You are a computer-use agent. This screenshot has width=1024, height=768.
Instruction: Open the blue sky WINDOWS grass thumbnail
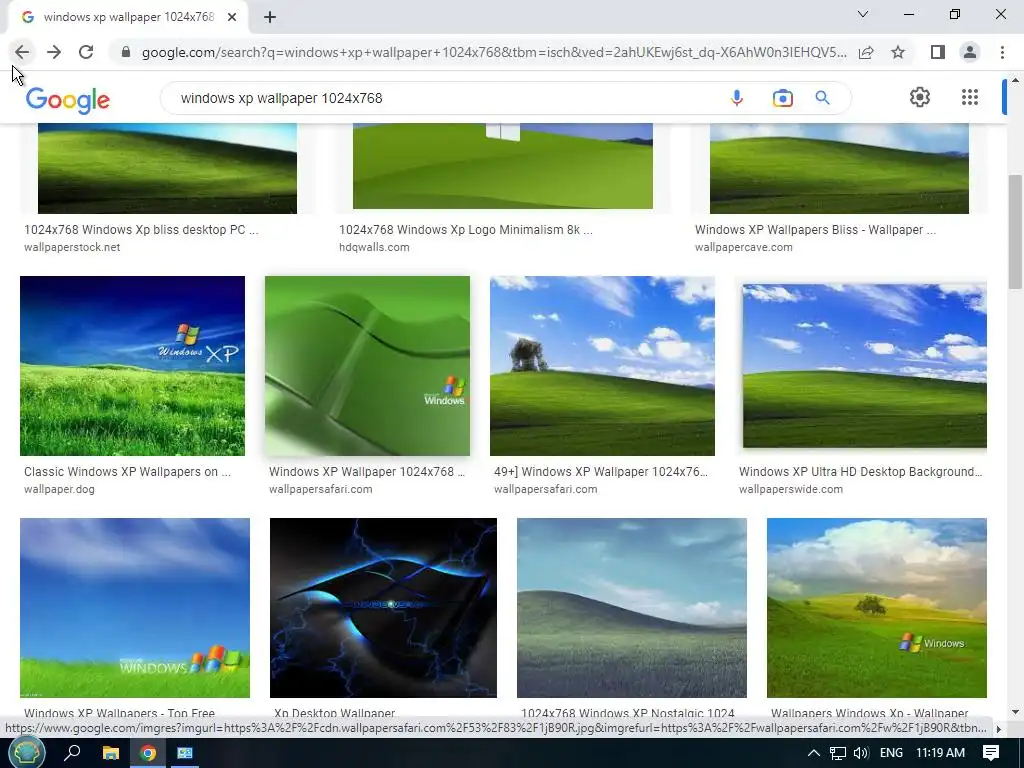pos(135,608)
